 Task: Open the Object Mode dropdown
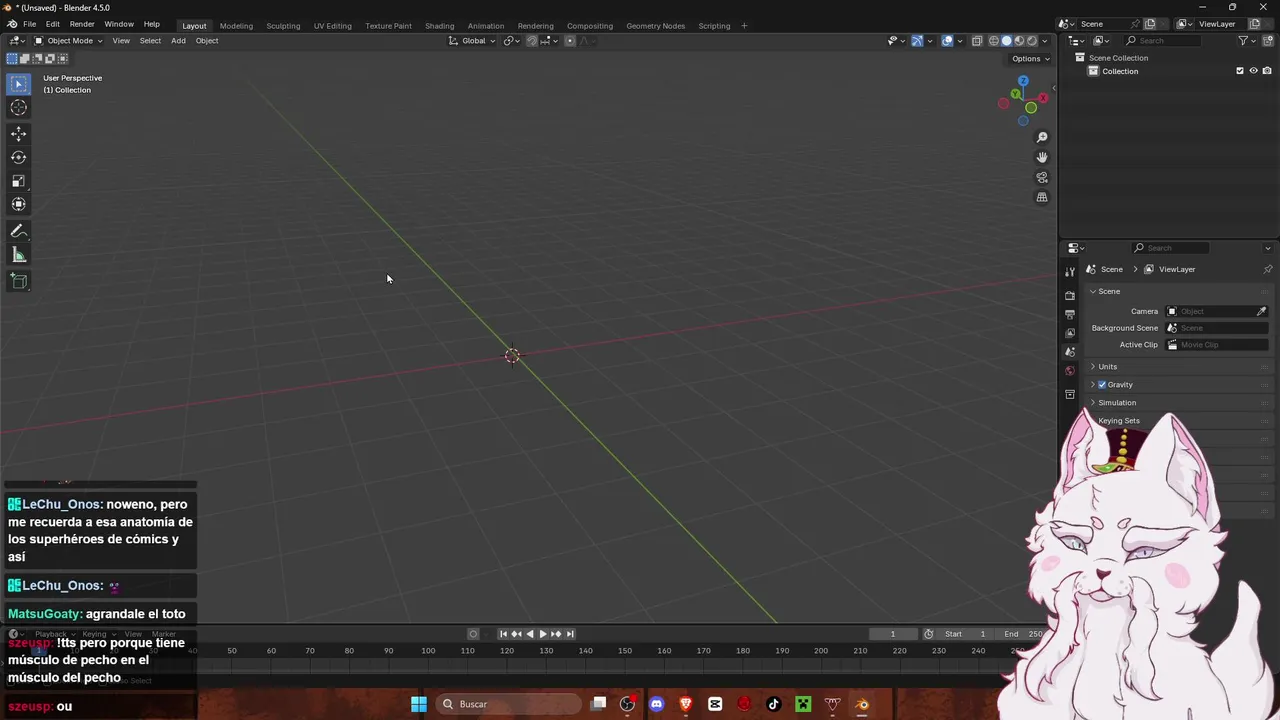[66, 40]
